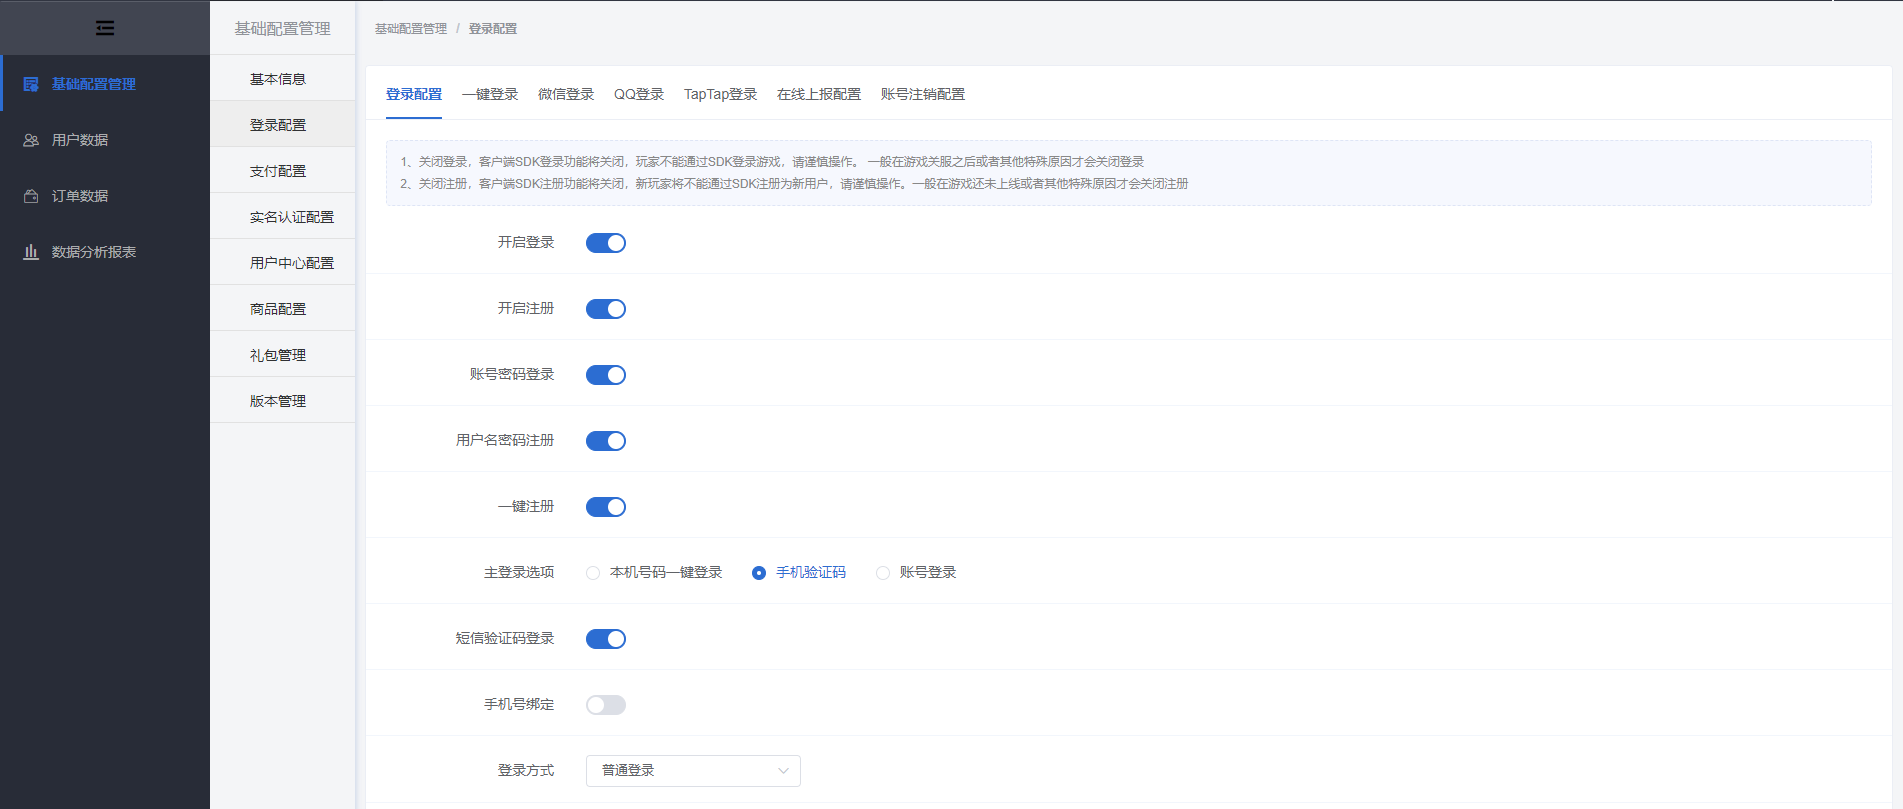This screenshot has width=1903, height=809.
Task: Switch to the 登录配置 tab
Action: point(414,94)
